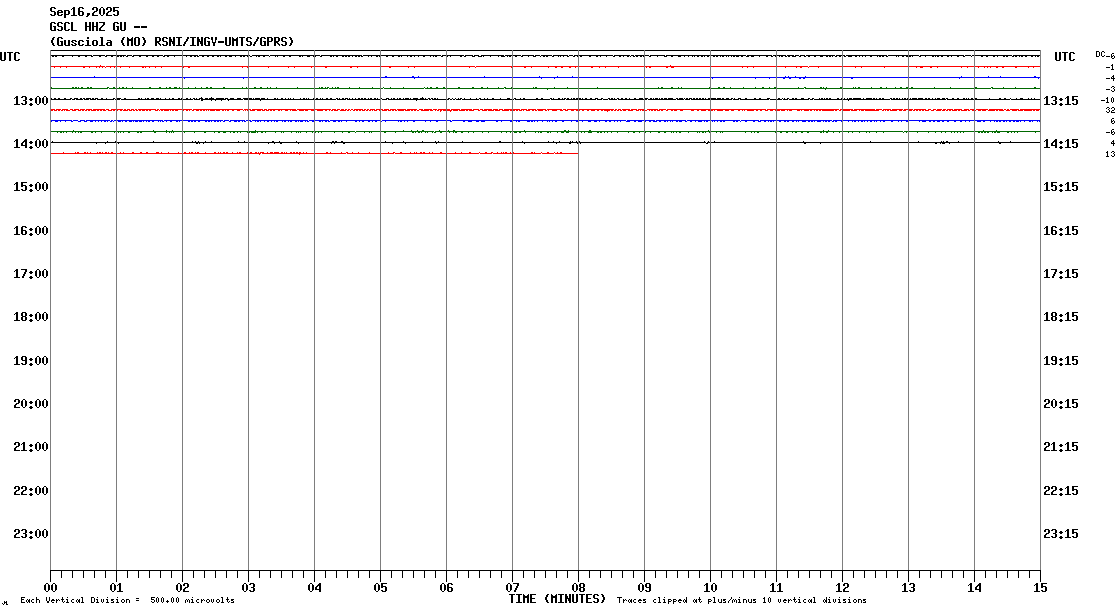Select the 20:15 end-time label

[x=1061, y=403]
